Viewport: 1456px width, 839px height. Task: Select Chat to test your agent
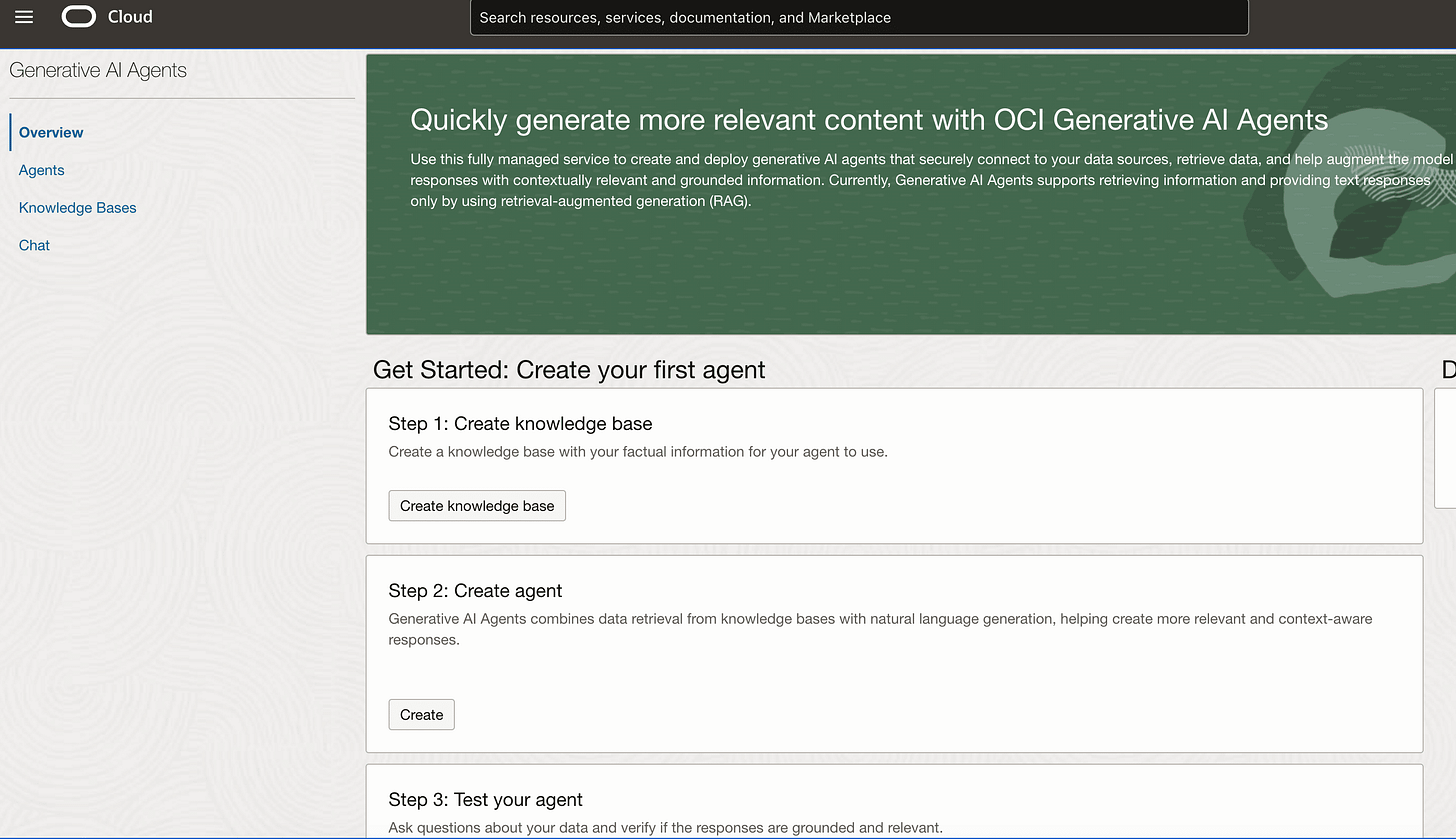(33, 245)
